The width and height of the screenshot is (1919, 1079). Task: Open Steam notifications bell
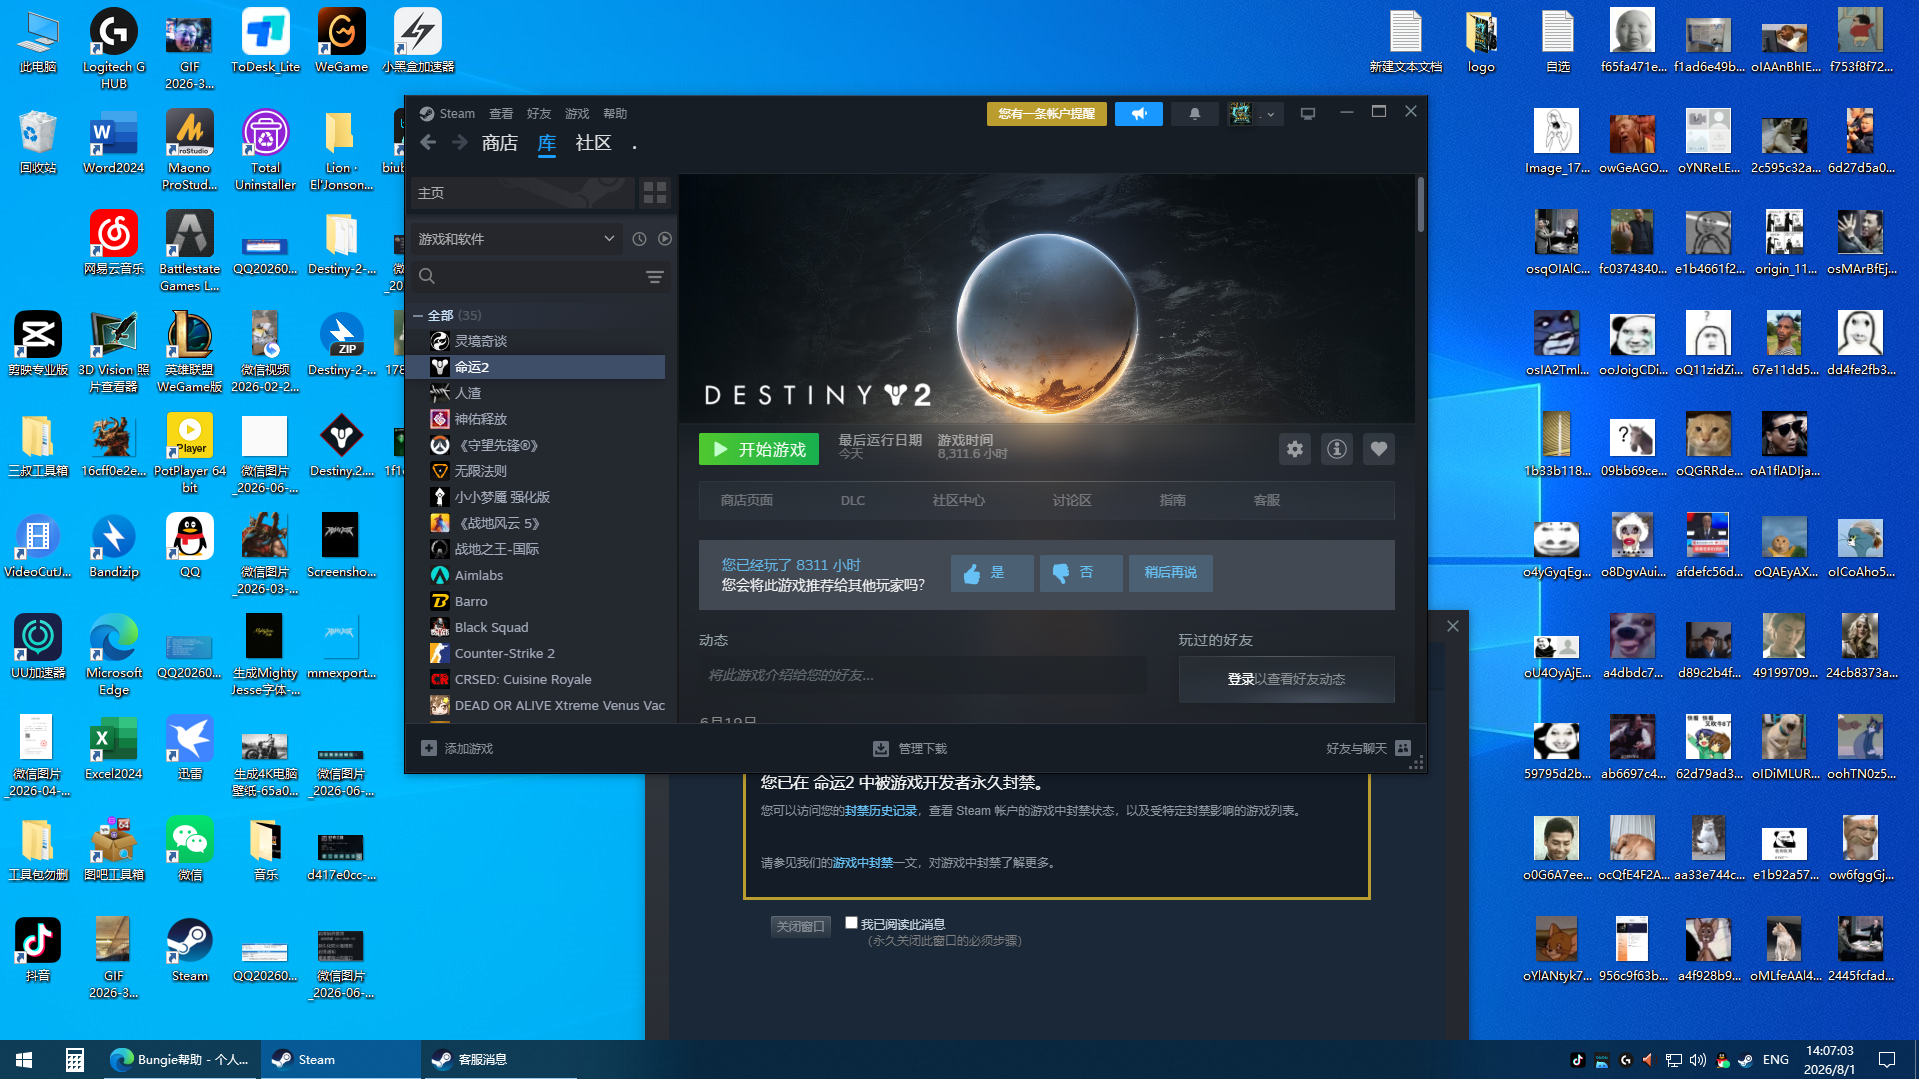point(1194,114)
